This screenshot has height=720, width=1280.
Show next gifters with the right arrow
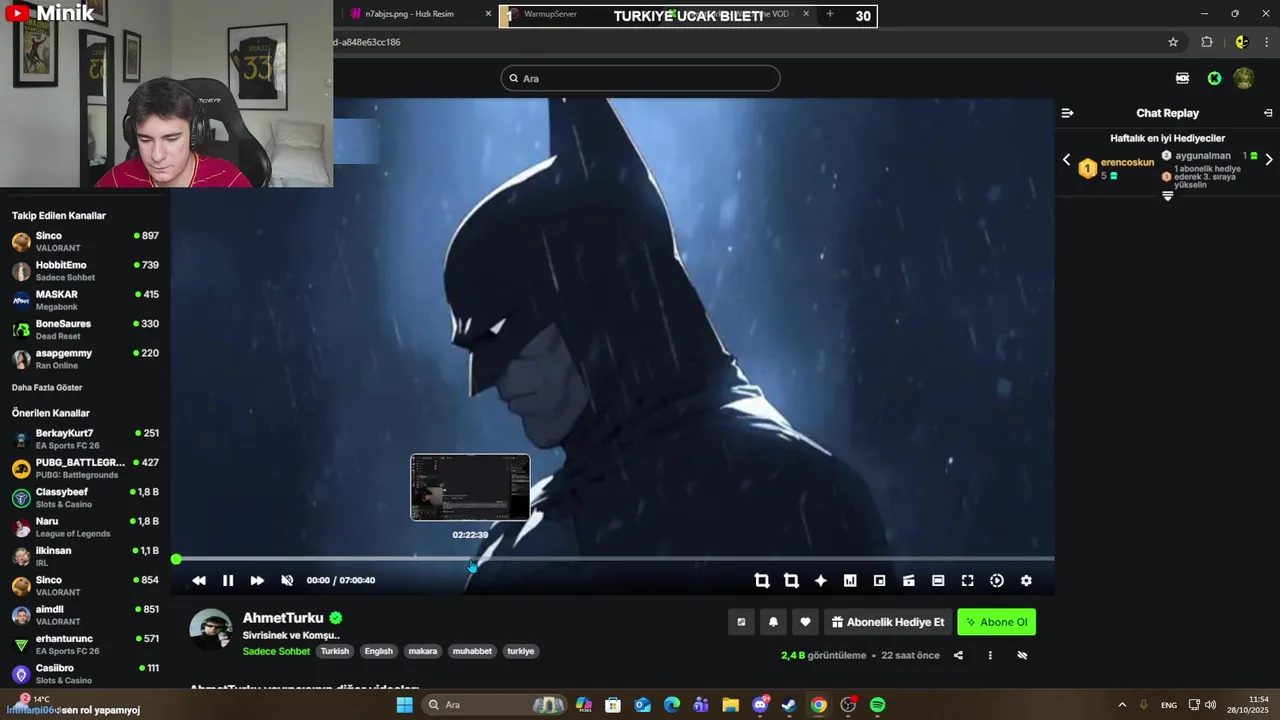[x=1269, y=160]
